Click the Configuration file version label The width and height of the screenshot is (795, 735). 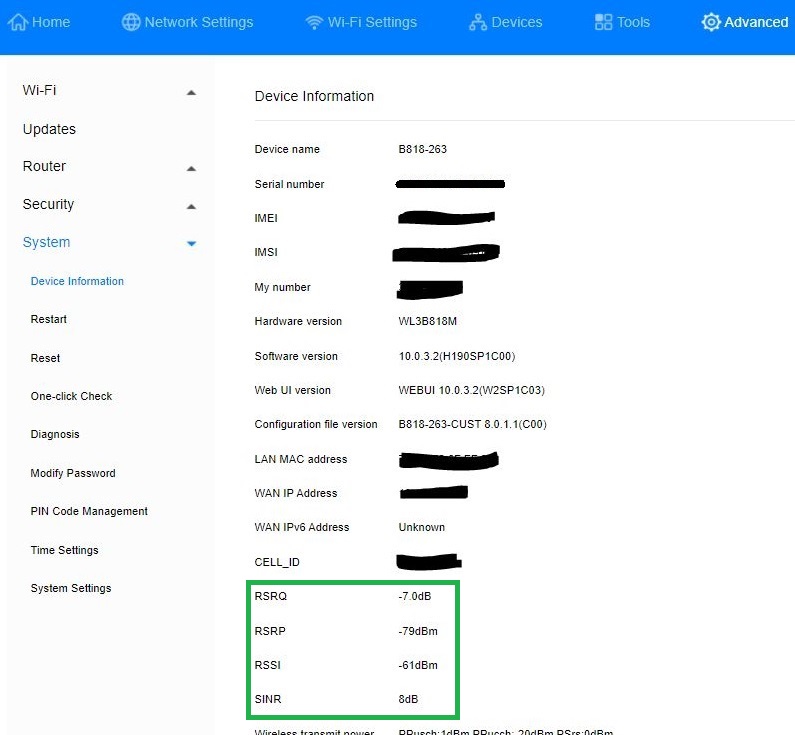316,424
